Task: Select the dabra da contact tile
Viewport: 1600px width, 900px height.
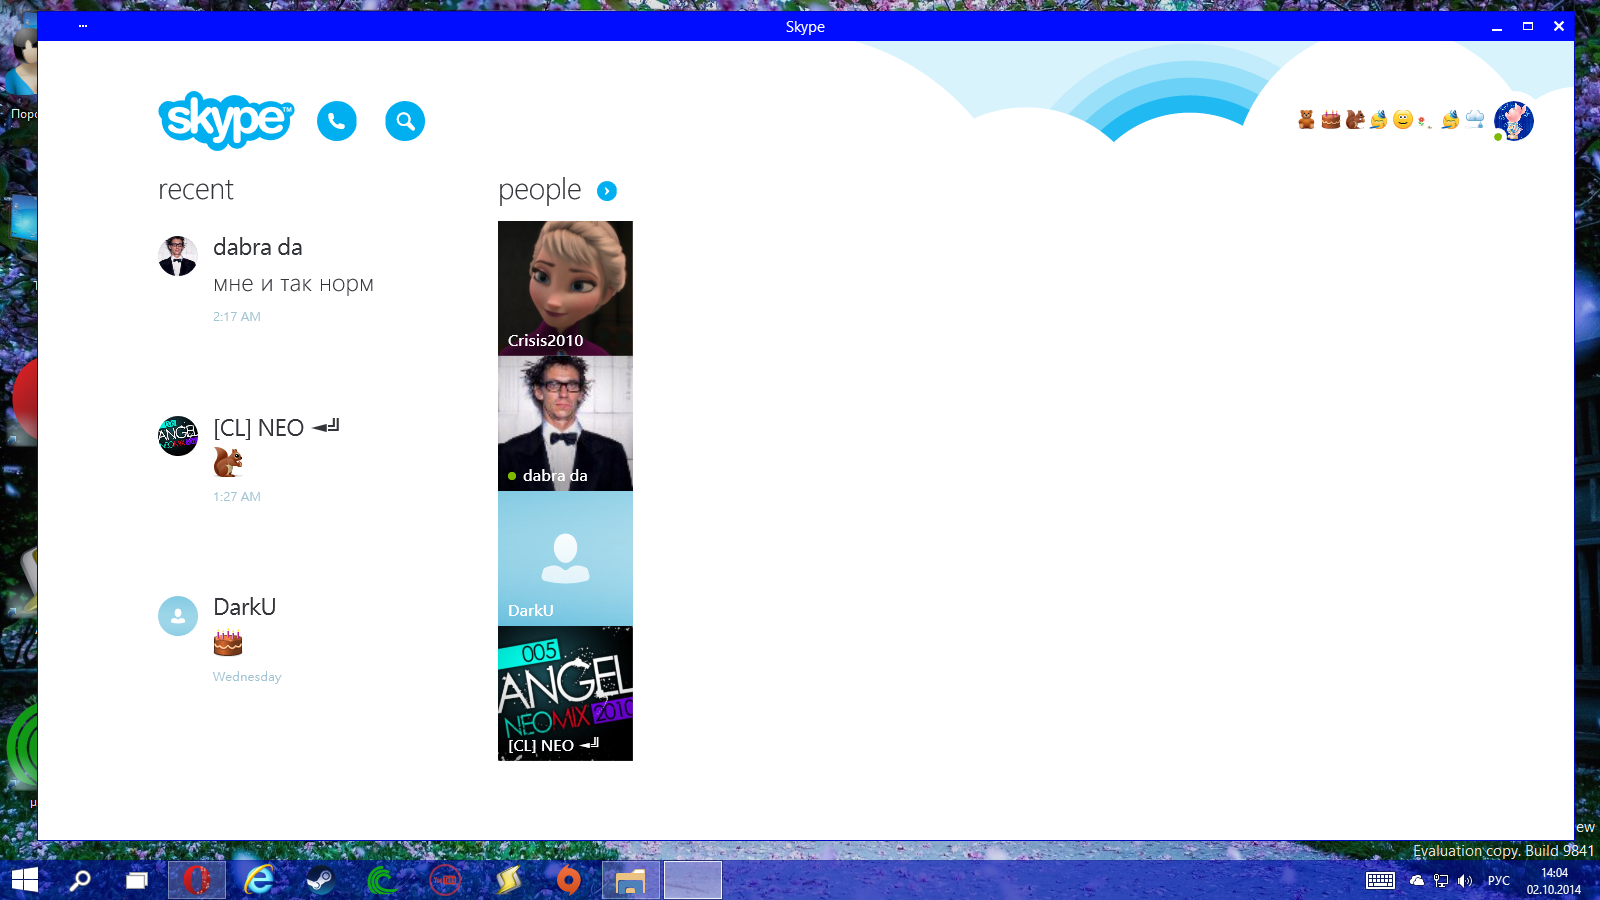Action: click(565, 423)
